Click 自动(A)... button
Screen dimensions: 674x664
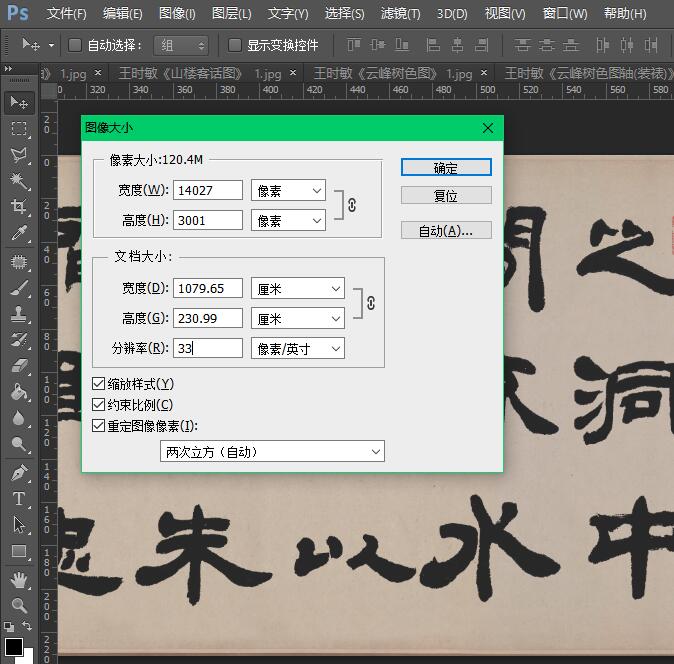tap(446, 231)
